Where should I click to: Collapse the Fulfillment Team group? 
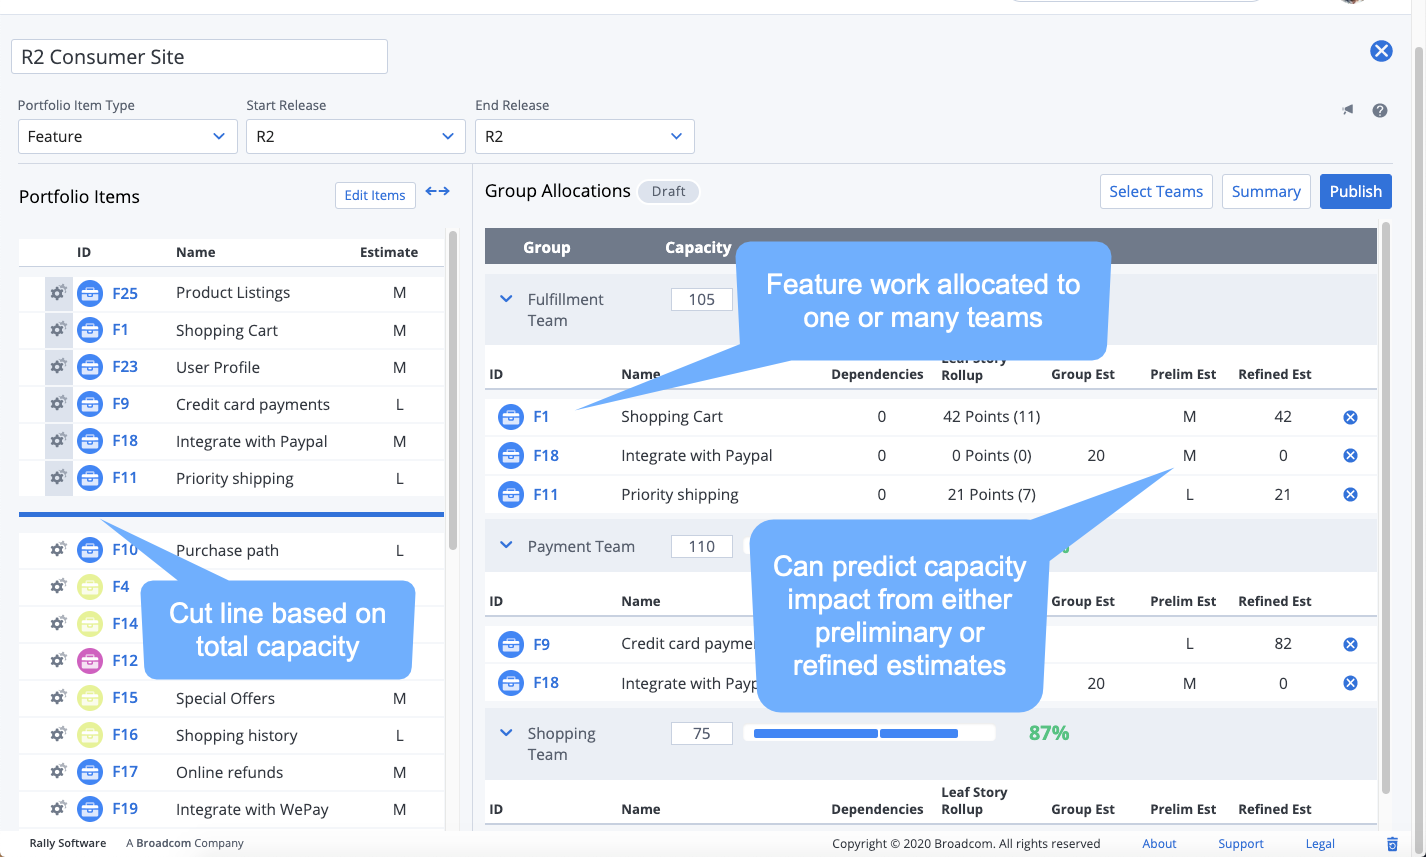[506, 299]
